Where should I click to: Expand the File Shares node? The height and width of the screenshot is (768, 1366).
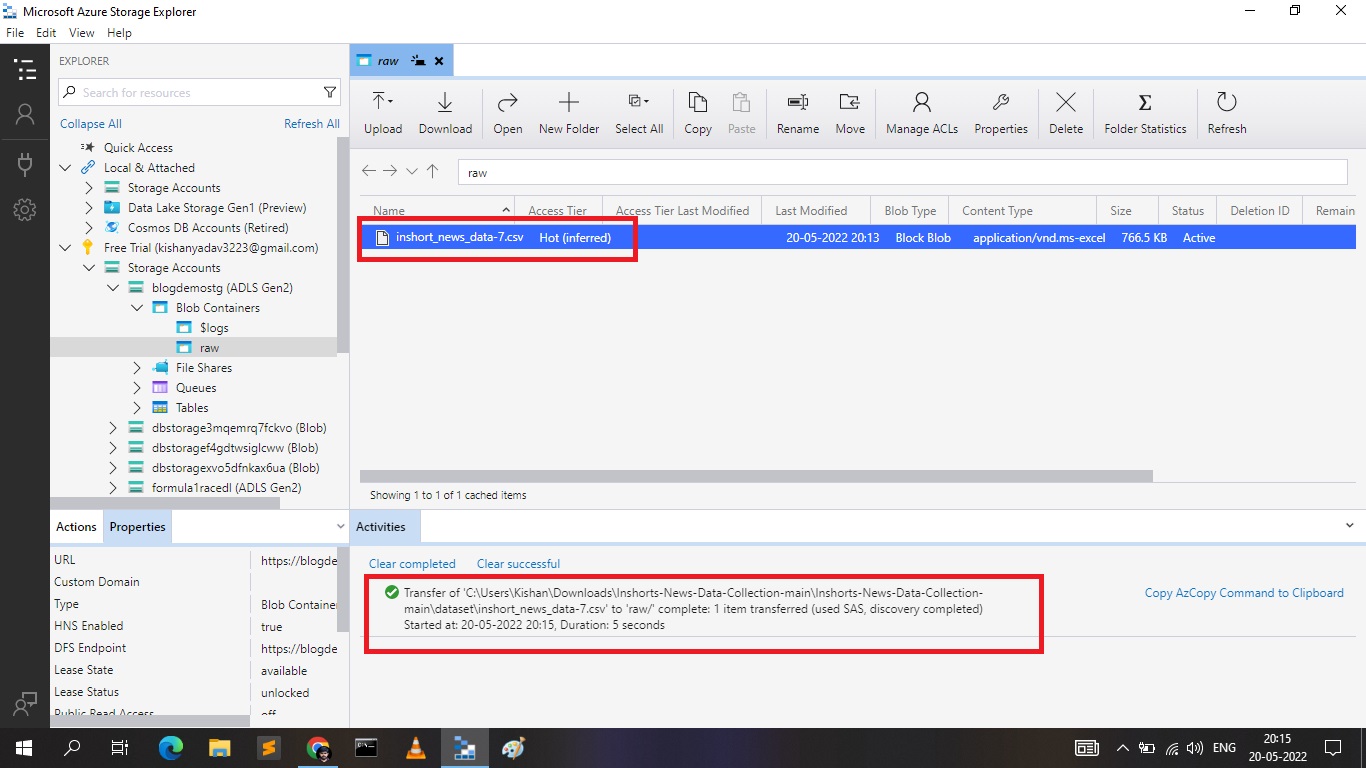137,368
